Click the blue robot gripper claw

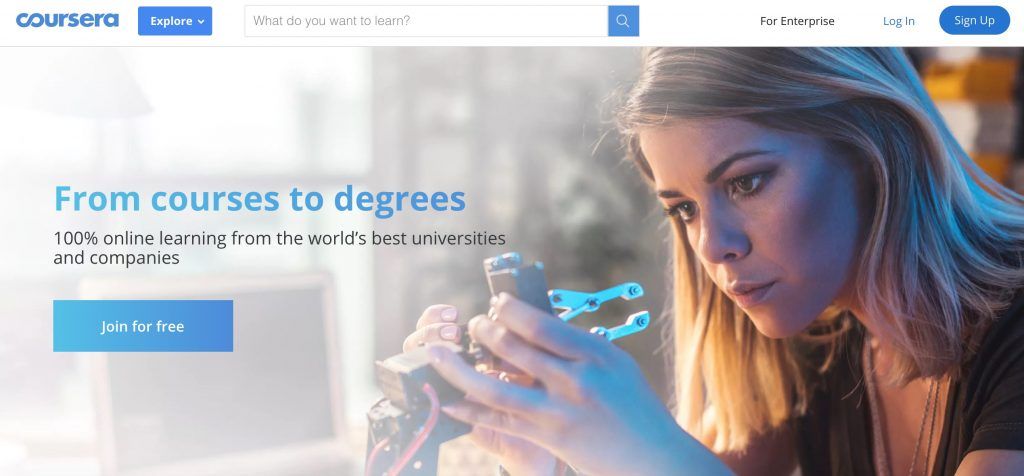[x=598, y=307]
